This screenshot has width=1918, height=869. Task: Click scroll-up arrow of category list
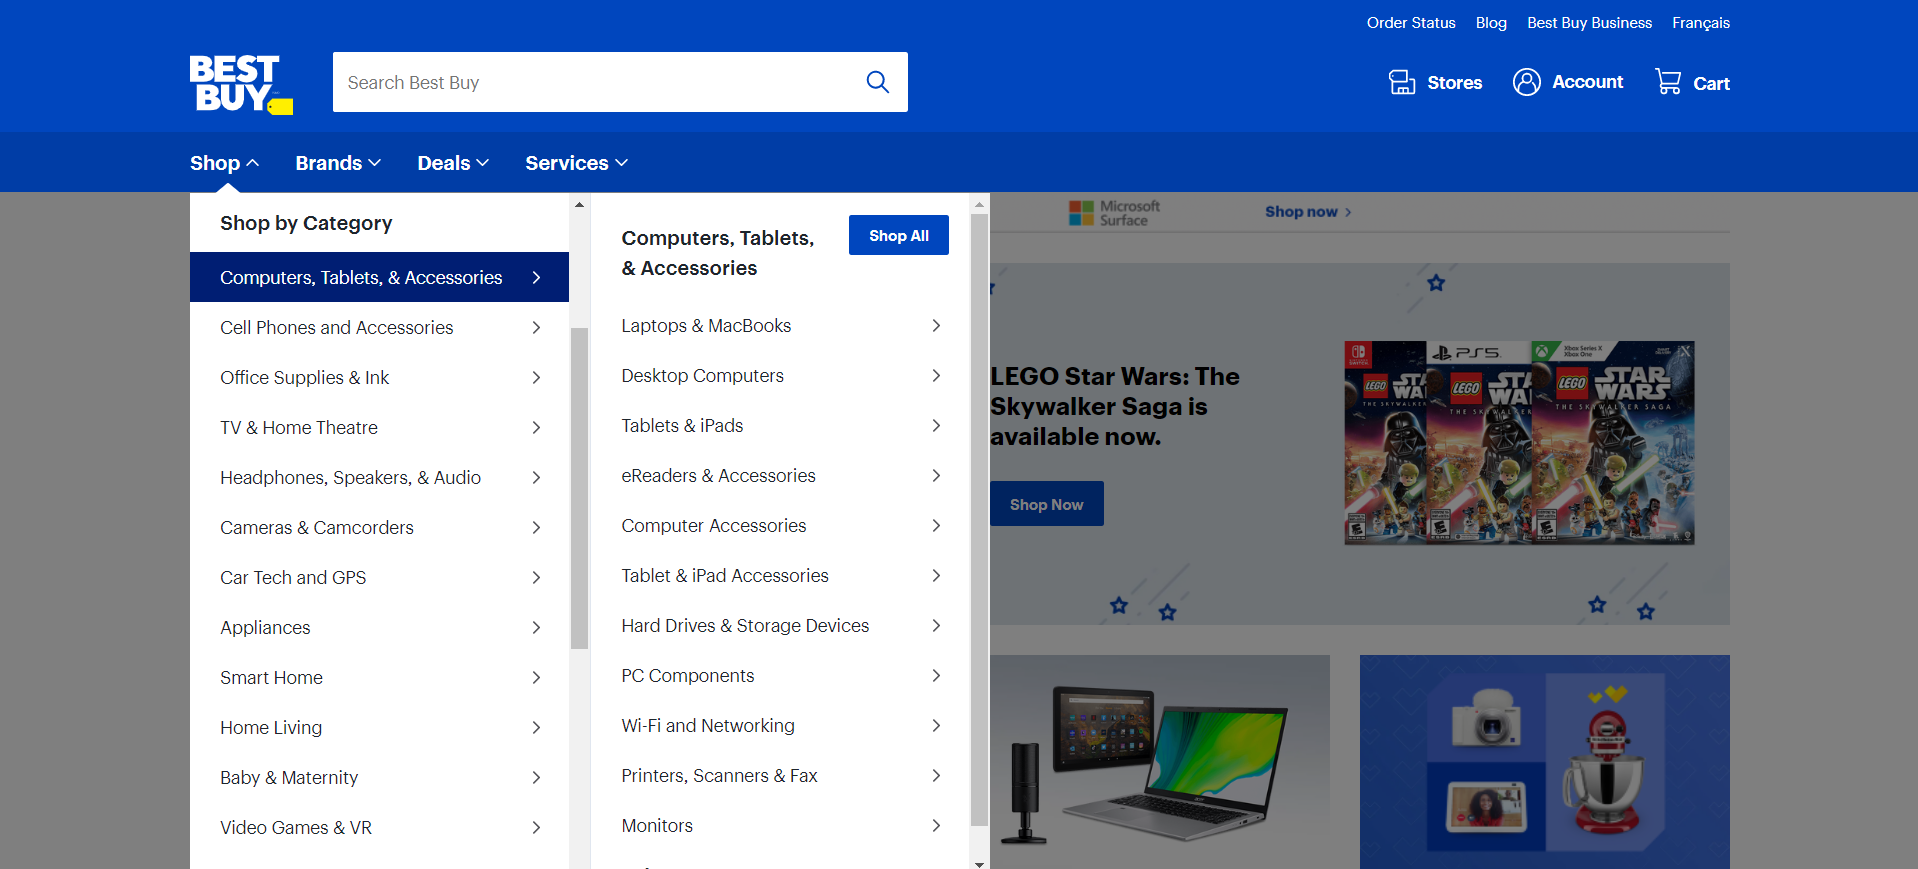click(x=579, y=205)
